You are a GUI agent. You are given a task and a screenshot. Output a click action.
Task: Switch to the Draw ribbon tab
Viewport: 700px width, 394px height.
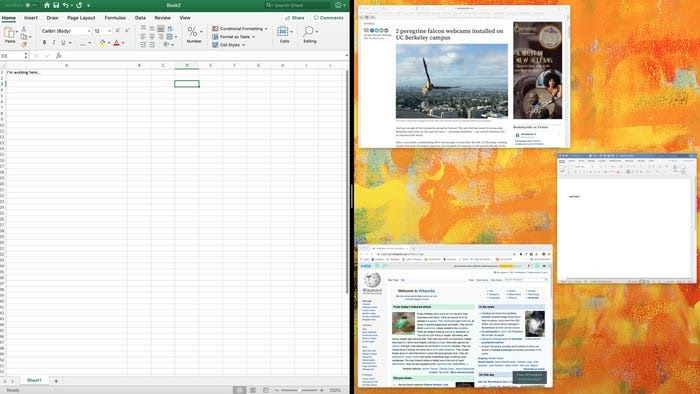pyautogui.click(x=52, y=18)
